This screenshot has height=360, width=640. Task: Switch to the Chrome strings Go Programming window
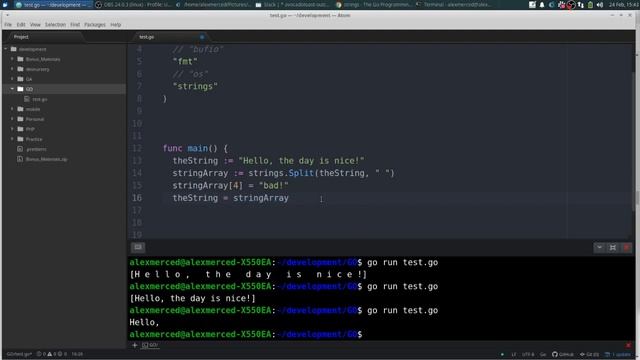(373, 5)
